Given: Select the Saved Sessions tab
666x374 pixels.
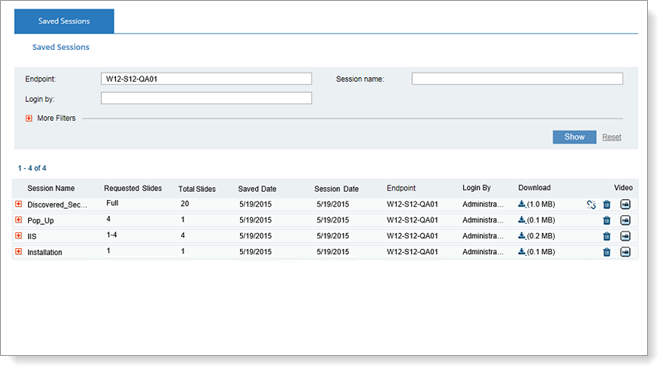Looking at the screenshot, I should pos(64,21).
